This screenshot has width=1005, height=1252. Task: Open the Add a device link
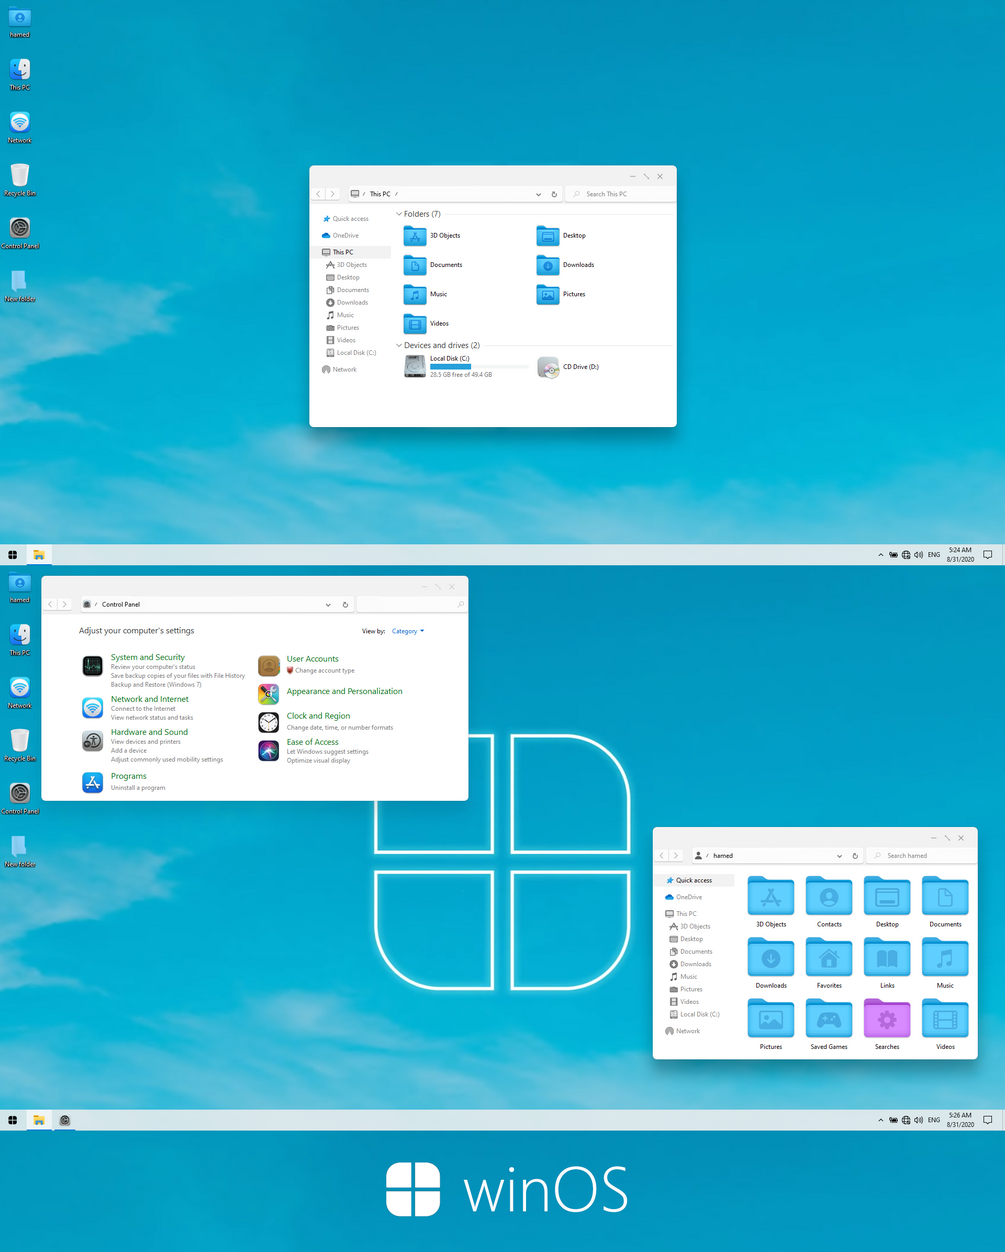pos(129,751)
